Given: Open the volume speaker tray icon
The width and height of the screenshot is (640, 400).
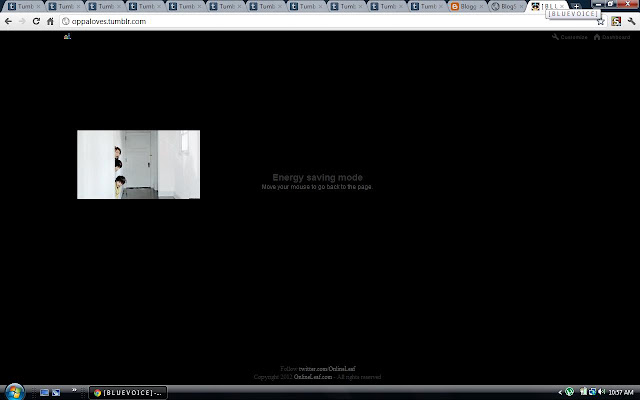Looking at the screenshot, I should (x=601, y=392).
